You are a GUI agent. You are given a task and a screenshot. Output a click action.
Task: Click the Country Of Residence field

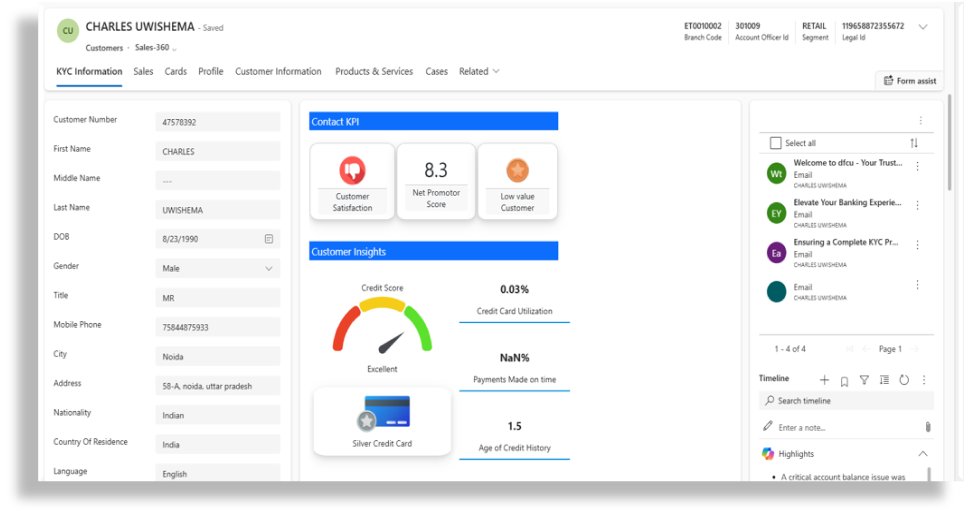click(217, 445)
